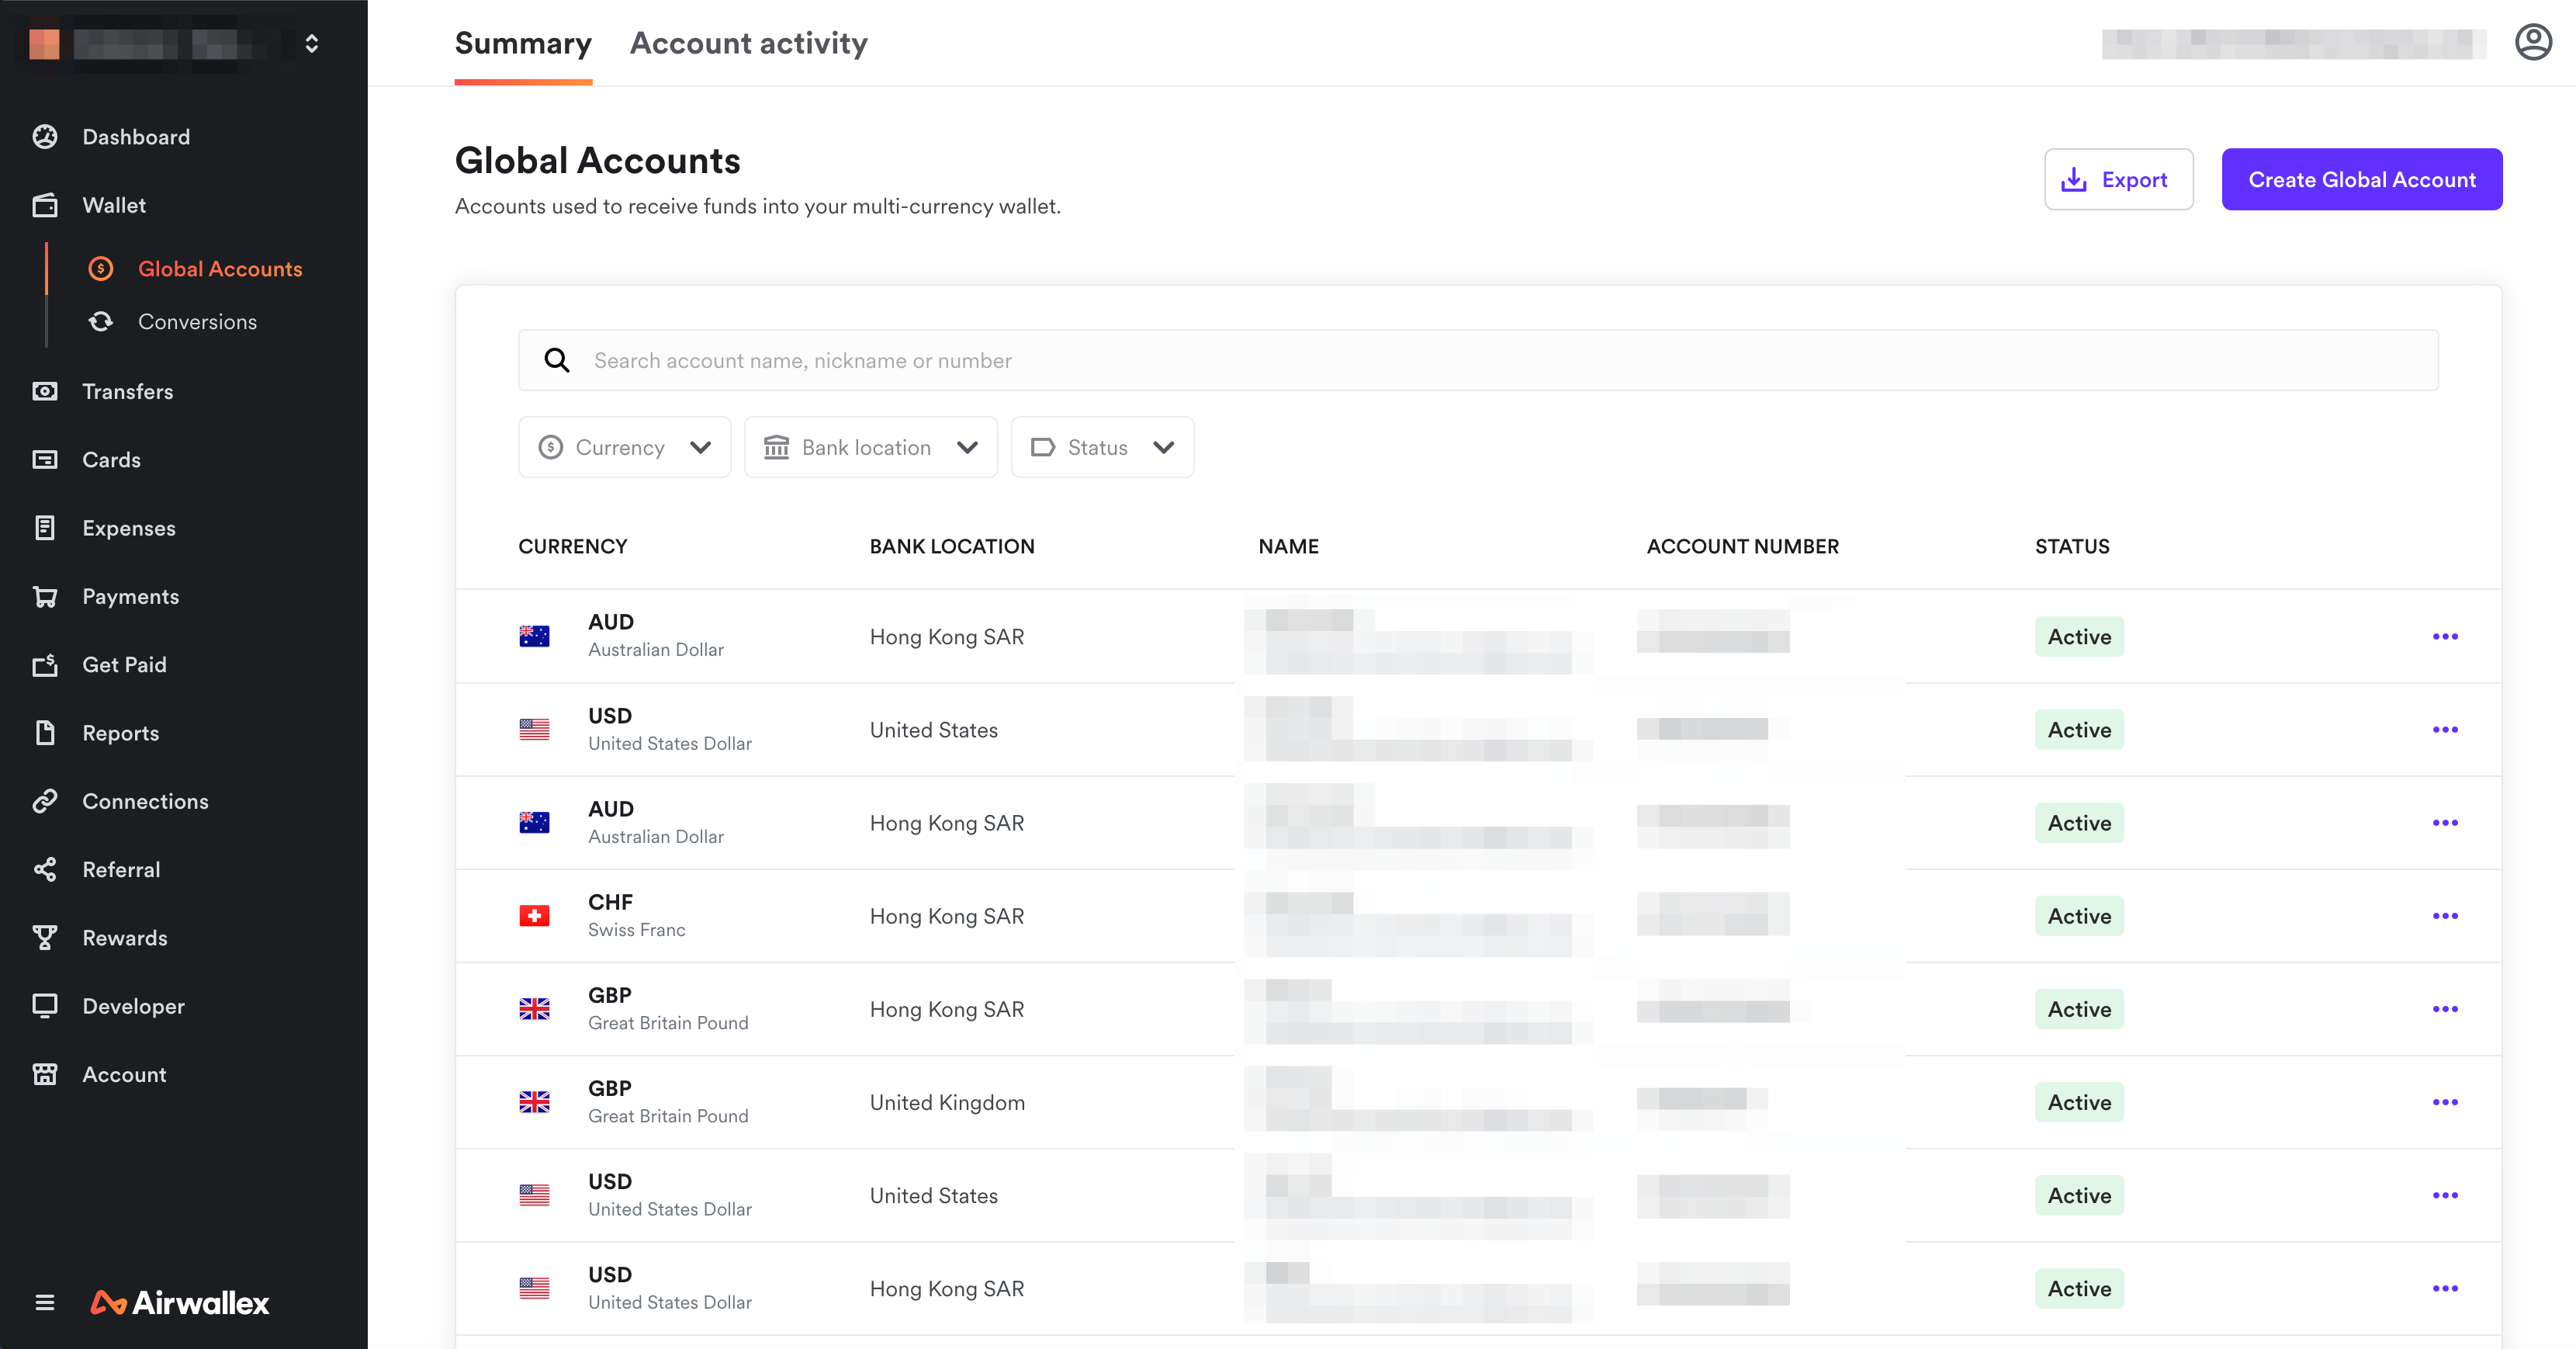Switch to the Account activity tab
Viewport: 2576px width, 1349px height.
pyautogui.click(x=749, y=43)
